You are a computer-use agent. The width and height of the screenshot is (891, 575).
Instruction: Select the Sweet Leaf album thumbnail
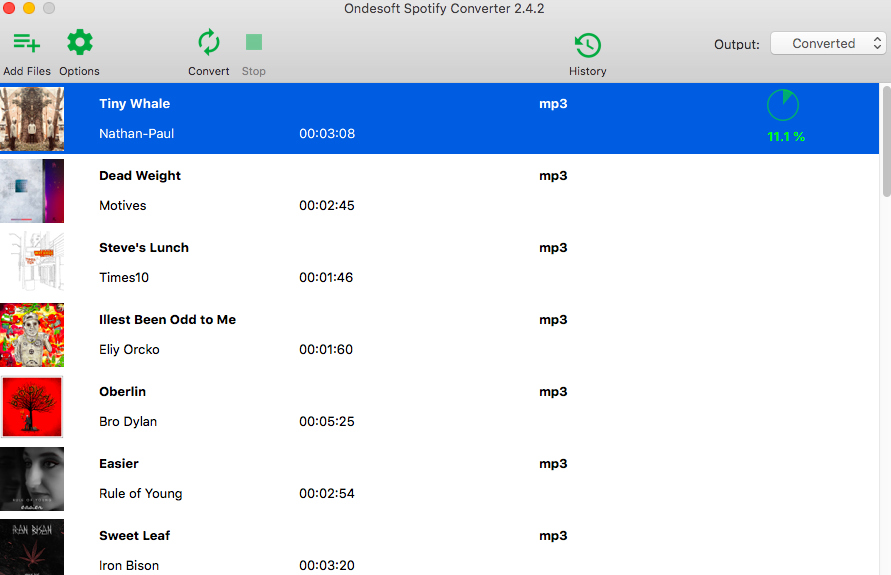(32, 547)
